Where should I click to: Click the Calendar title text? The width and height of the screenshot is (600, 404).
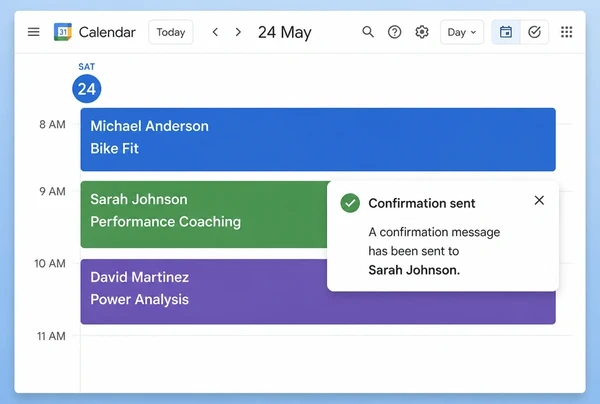[107, 32]
